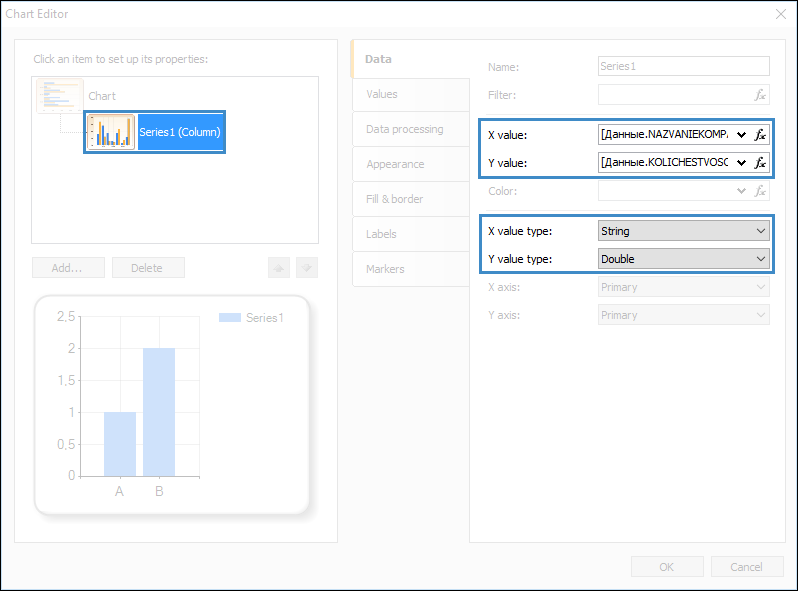Open expression editor for Y value
The image size is (798, 591).
760,163
